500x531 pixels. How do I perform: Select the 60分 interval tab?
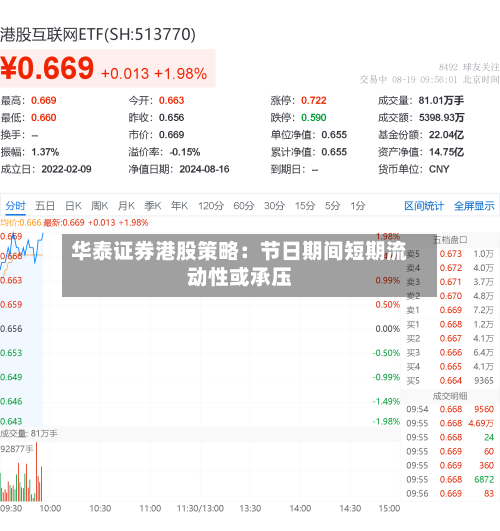(244, 206)
